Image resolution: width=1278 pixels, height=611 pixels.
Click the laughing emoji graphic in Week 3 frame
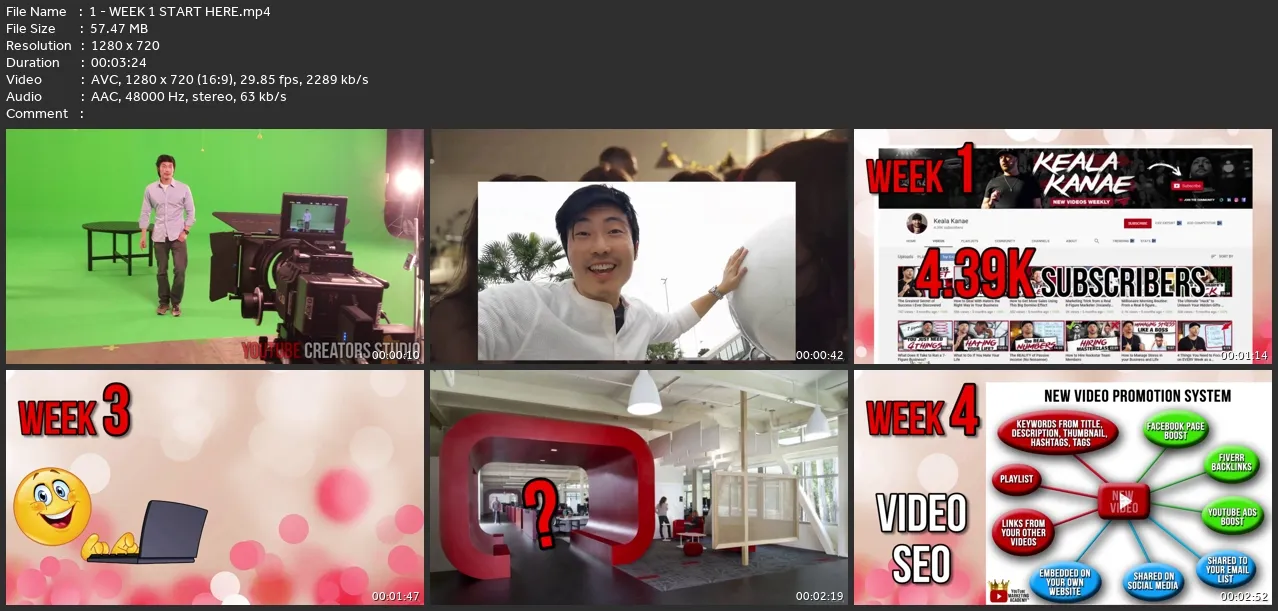(x=54, y=507)
